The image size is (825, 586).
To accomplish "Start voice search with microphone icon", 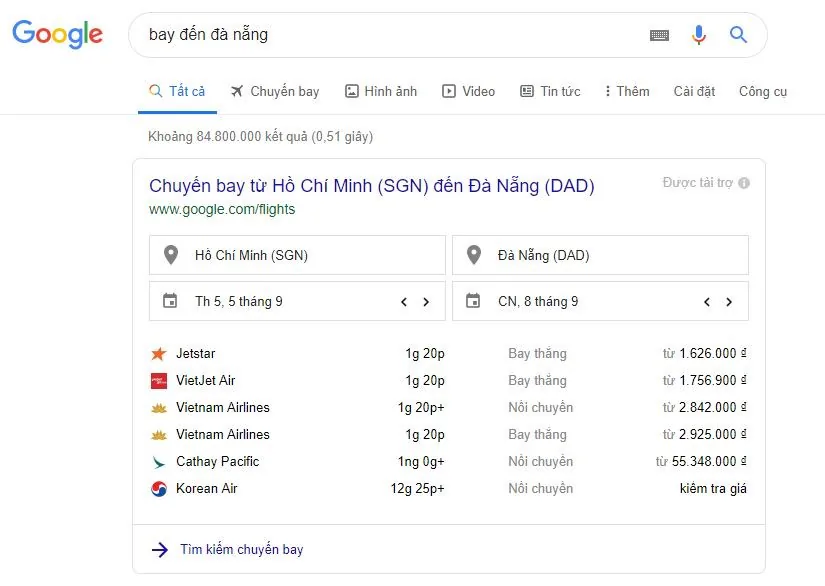I will tap(699, 35).
